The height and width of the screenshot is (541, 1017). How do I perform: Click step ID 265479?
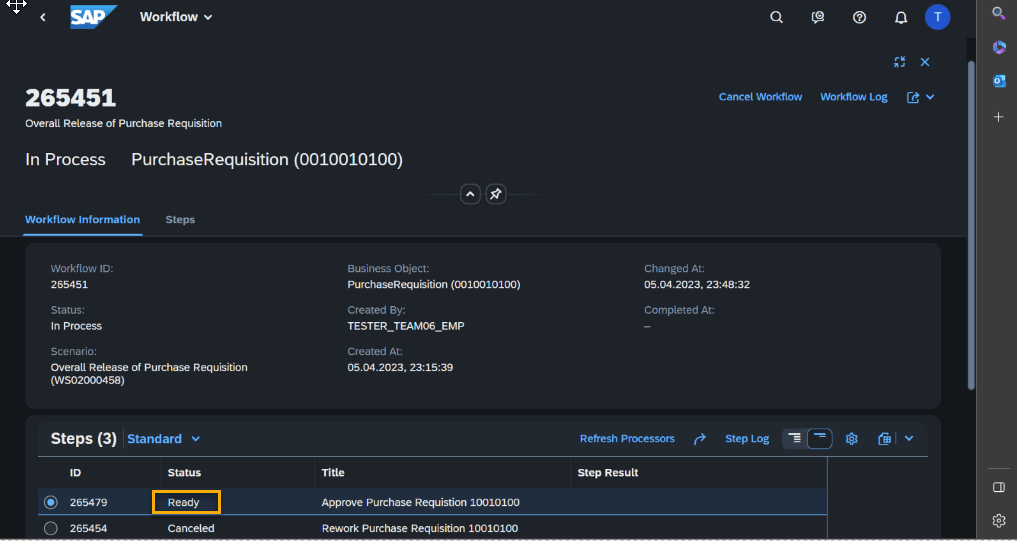88,502
